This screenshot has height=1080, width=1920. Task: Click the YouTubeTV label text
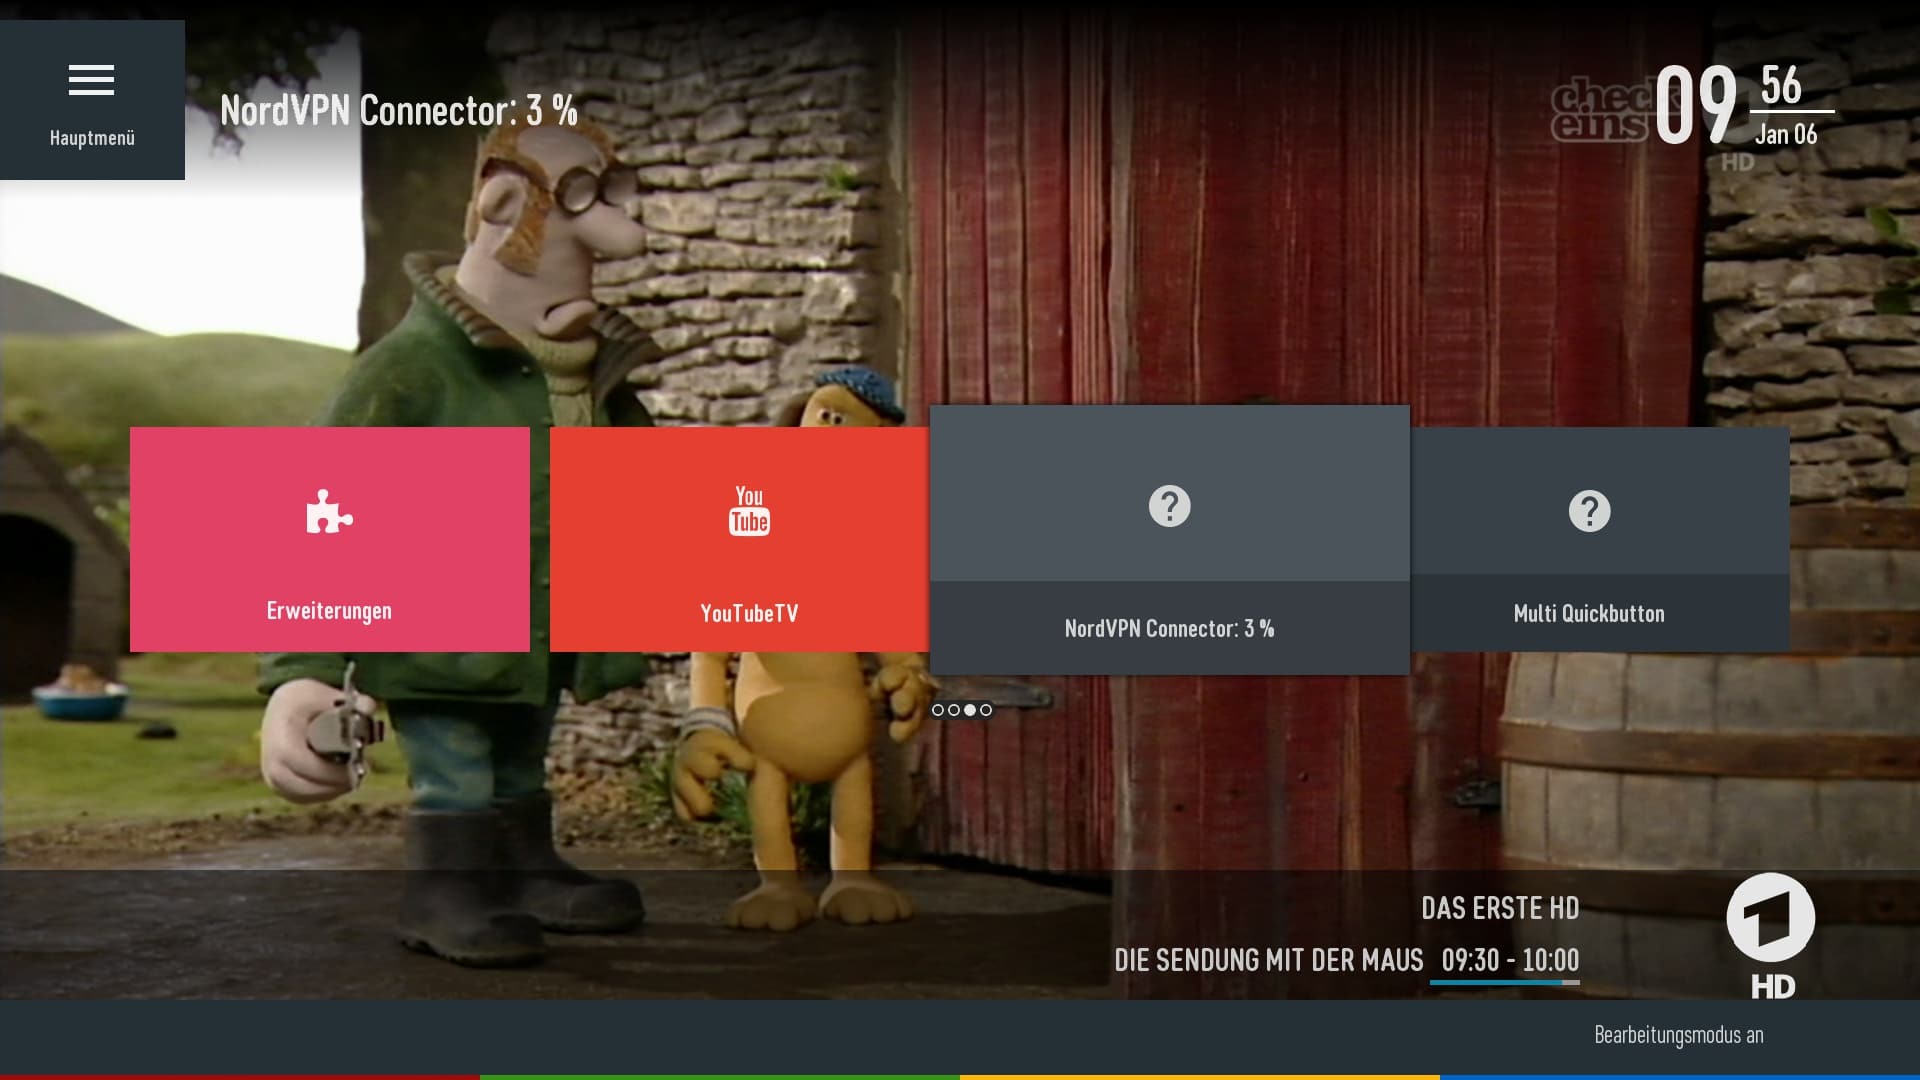[x=749, y=613]
